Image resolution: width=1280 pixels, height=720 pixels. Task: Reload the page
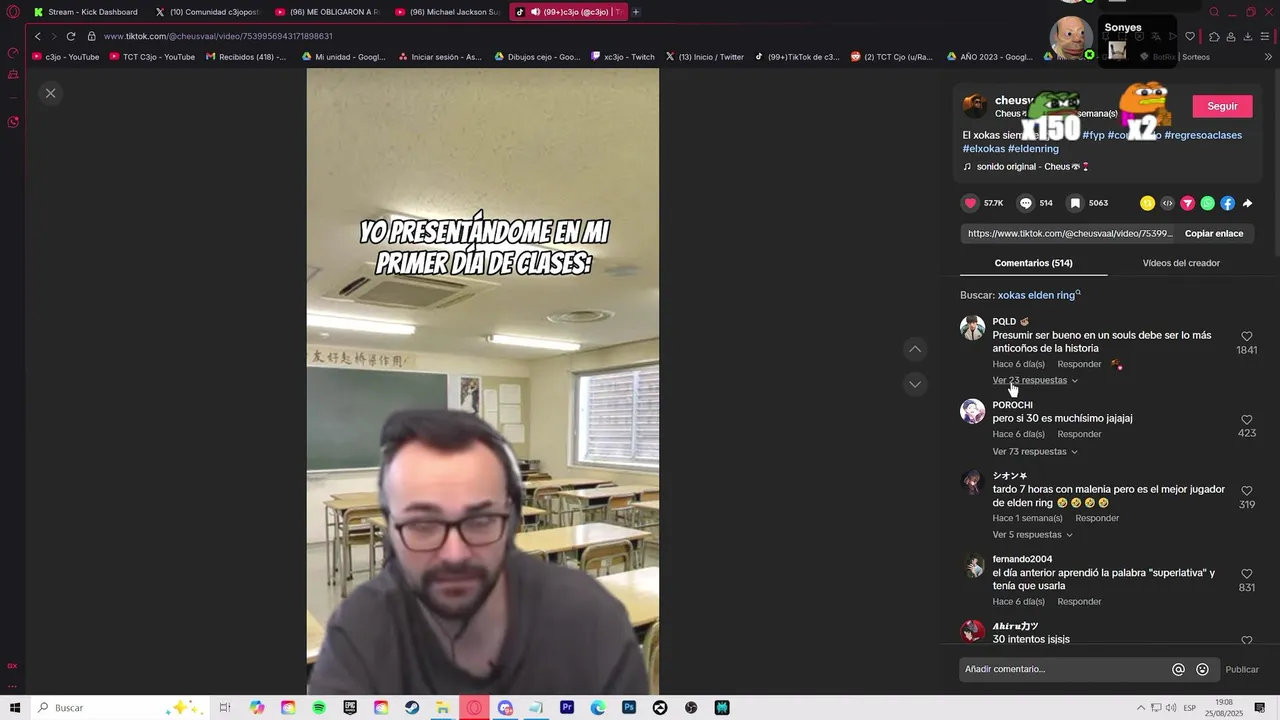point(71,36)
